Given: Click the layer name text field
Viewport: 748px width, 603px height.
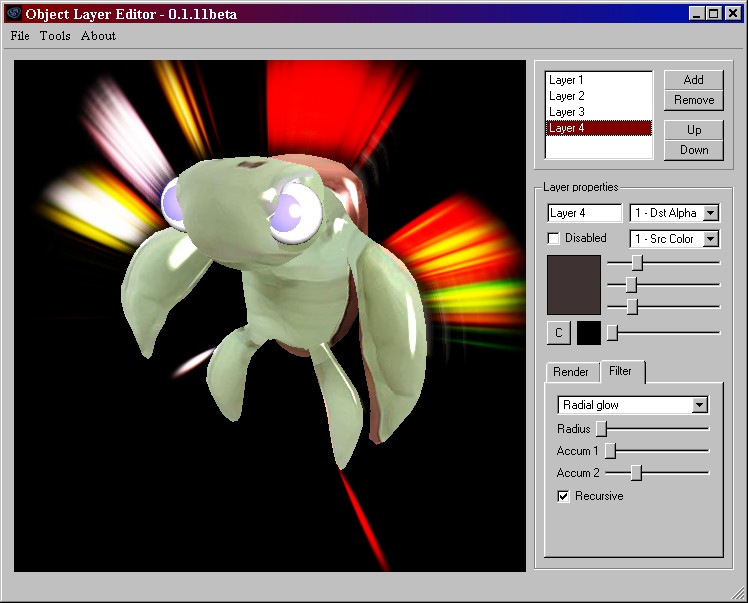Looking at the screenshot, I should [584, 213].
